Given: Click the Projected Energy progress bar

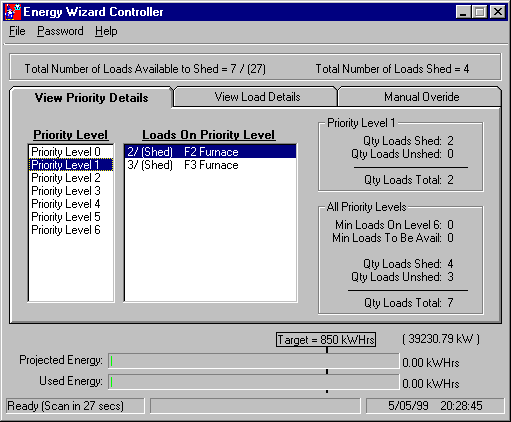Looking at the screenshot, I should 254,361.
